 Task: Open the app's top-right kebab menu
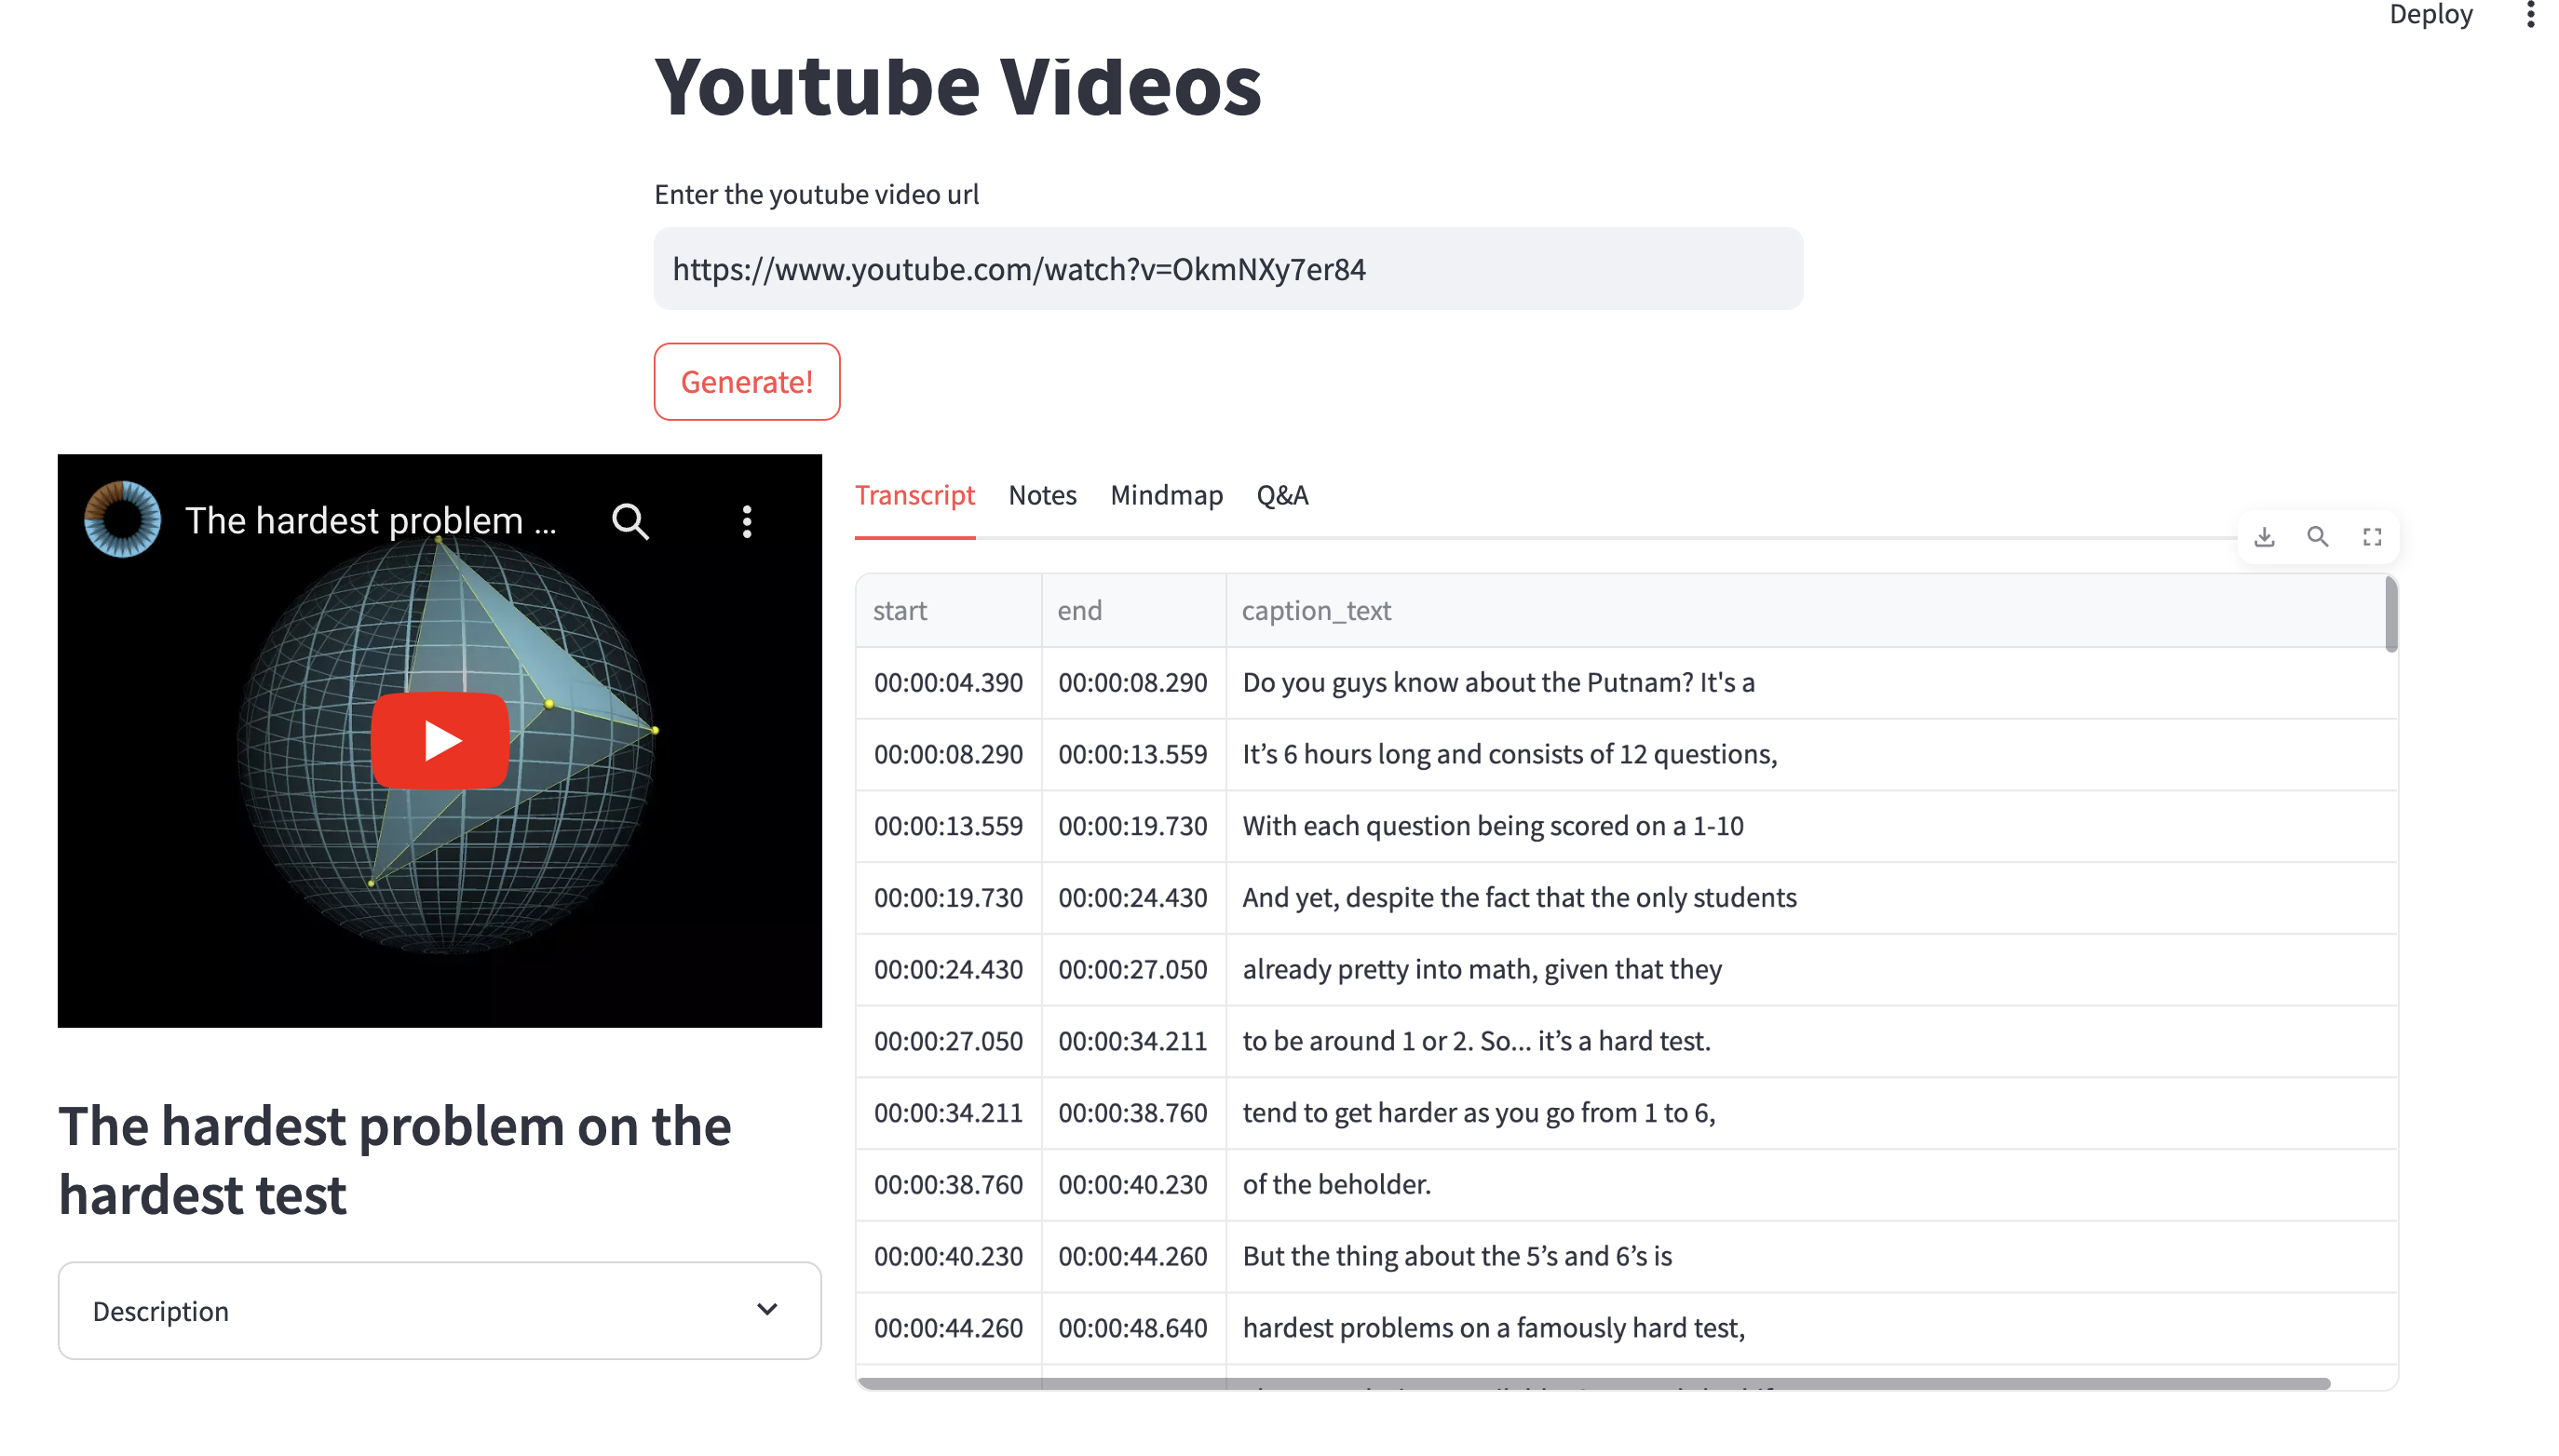[2530, 14]
